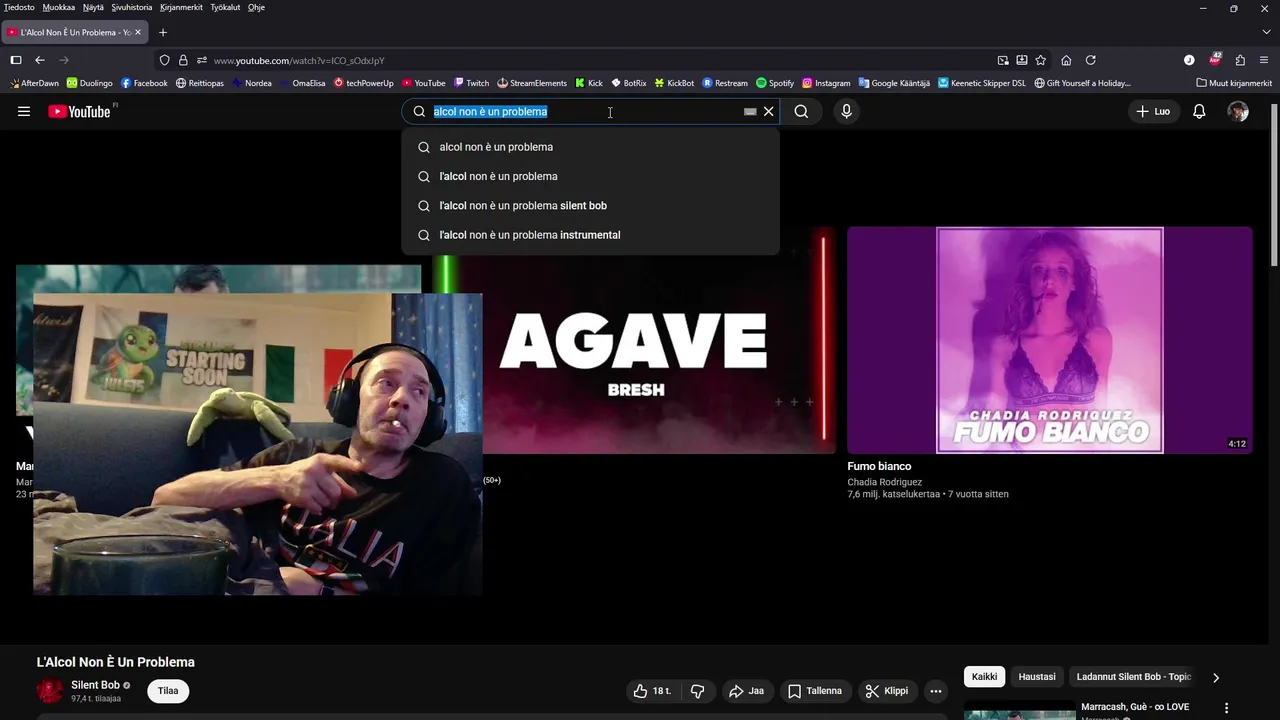Select suggestion ending 'instrumental'
Viewport: 1280px width, 720px height.
click(x=590, y=235)
